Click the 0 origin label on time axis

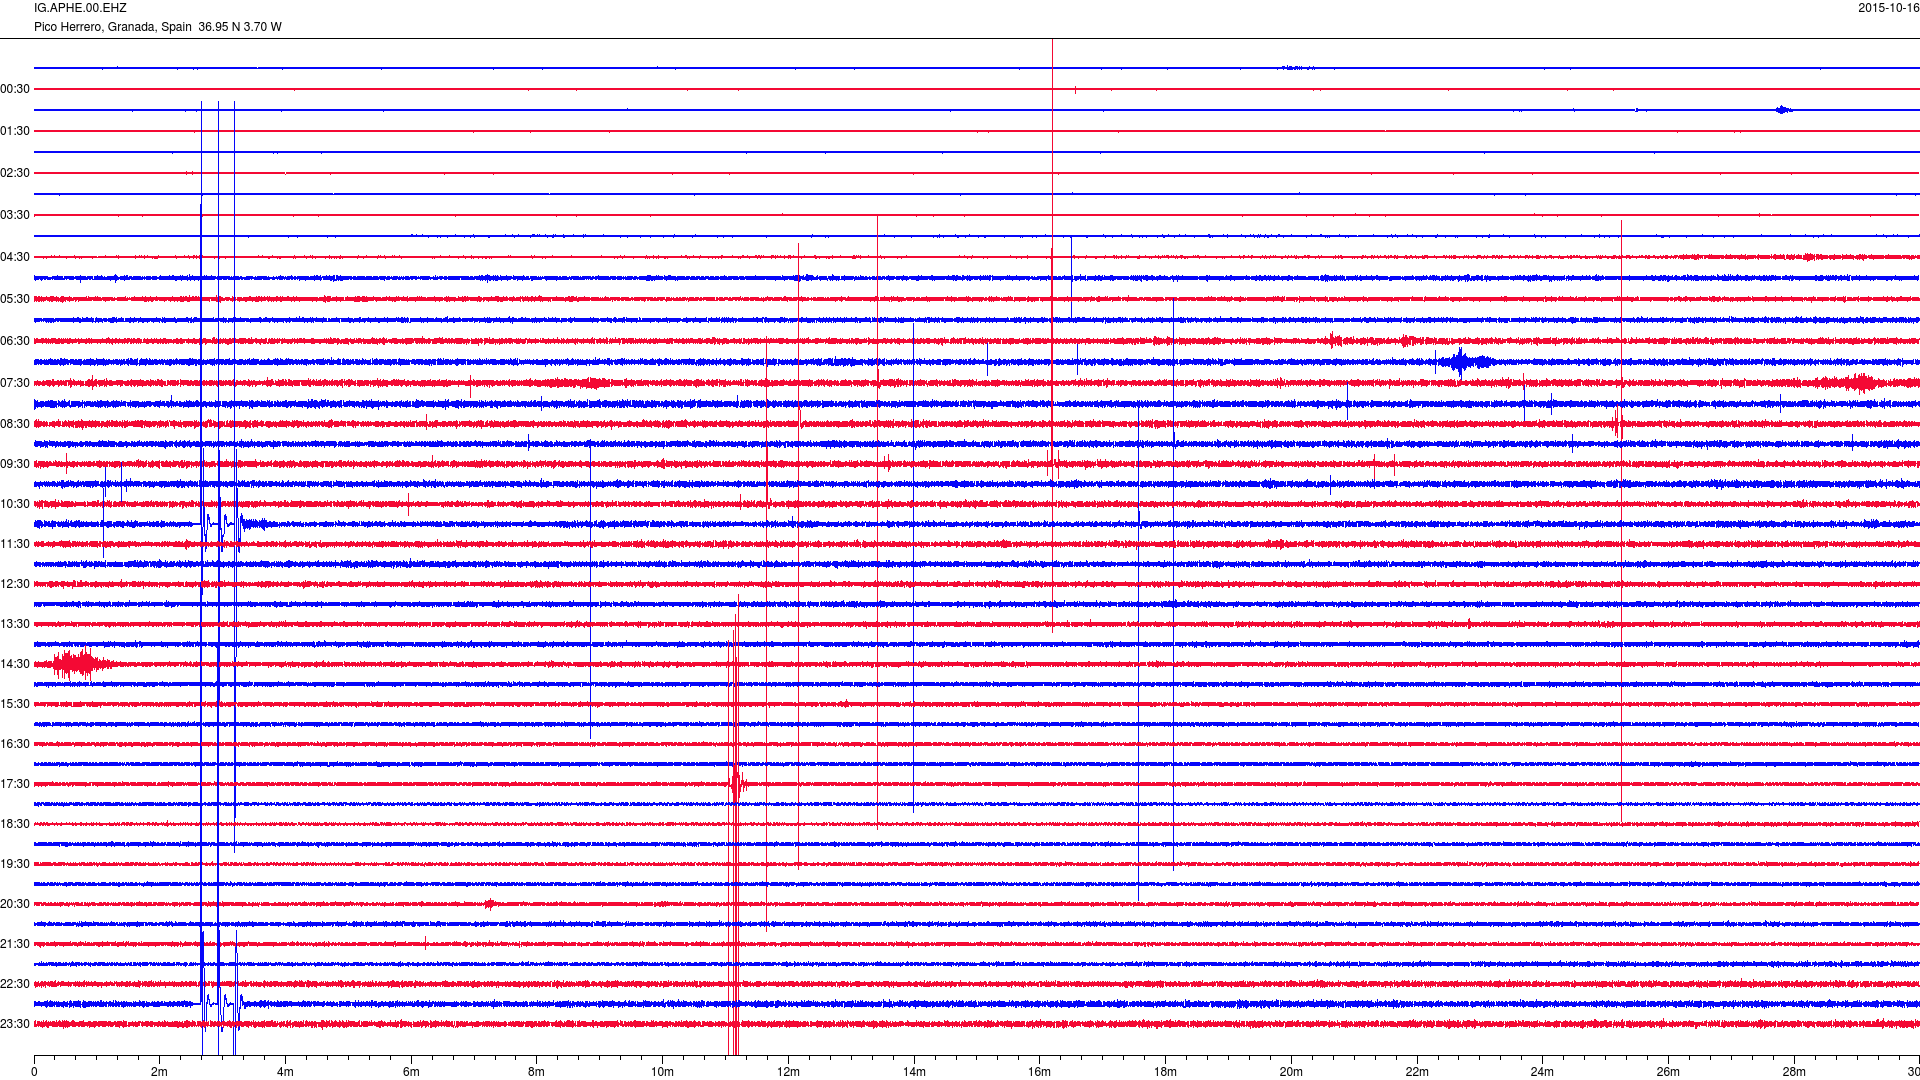coord(34,1072)
